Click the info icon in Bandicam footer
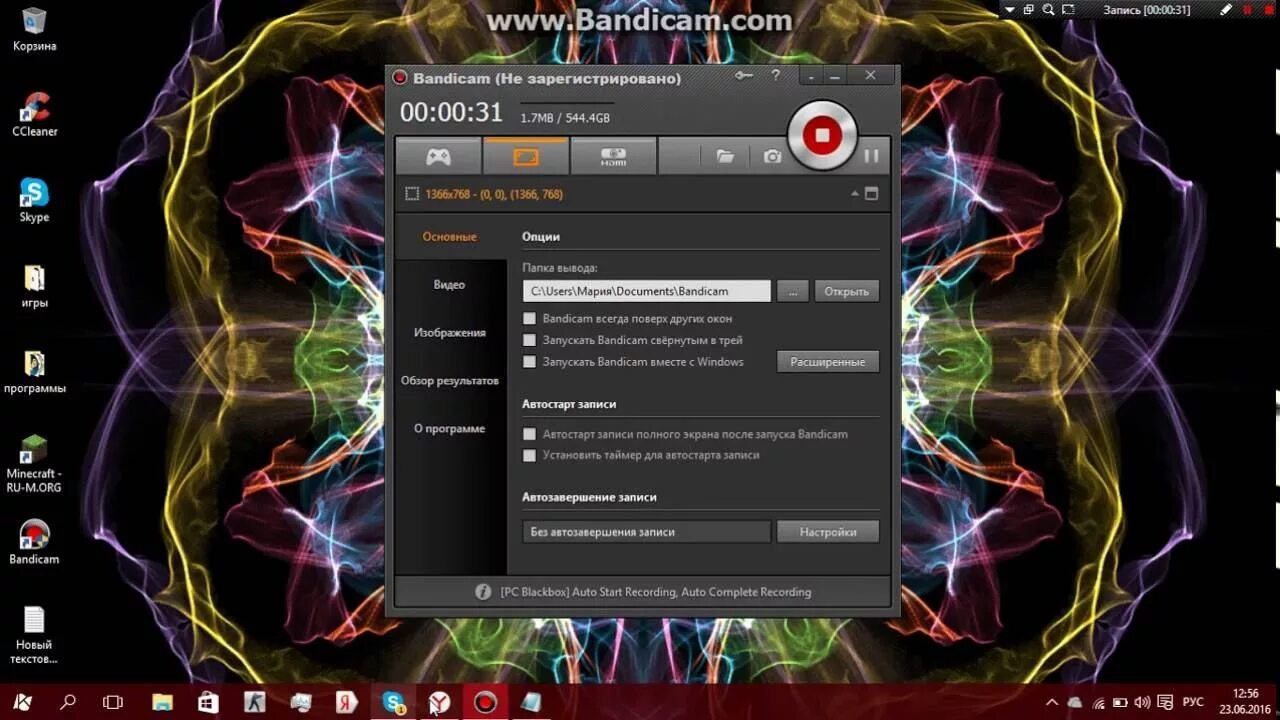The height and width of the screenshot is (720, 1280). tap(483, 592)
